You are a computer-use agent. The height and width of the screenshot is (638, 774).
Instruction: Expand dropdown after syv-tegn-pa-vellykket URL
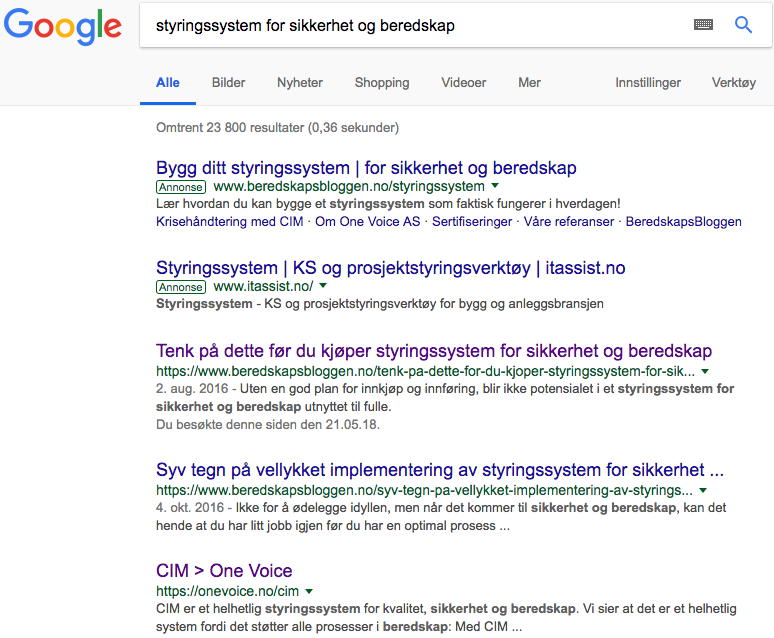tap(703, 490)
